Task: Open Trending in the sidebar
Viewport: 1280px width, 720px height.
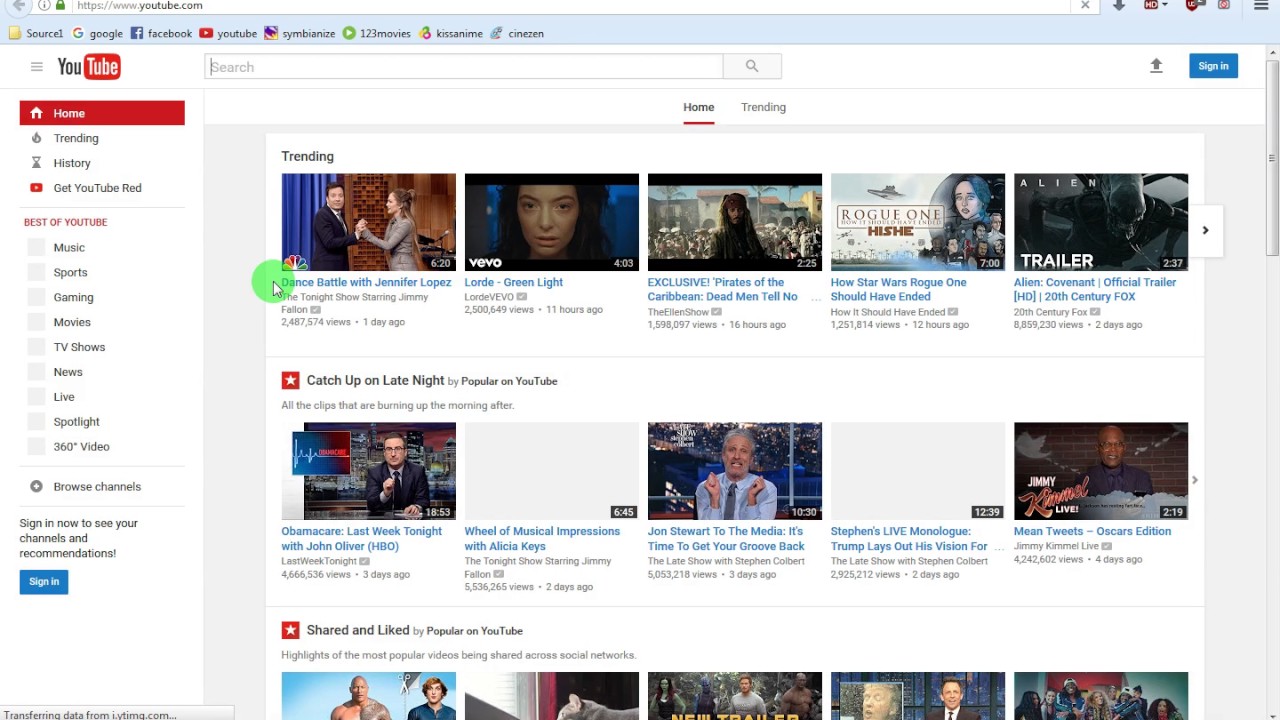Action: pyautogui.click(x=76, y=138)
